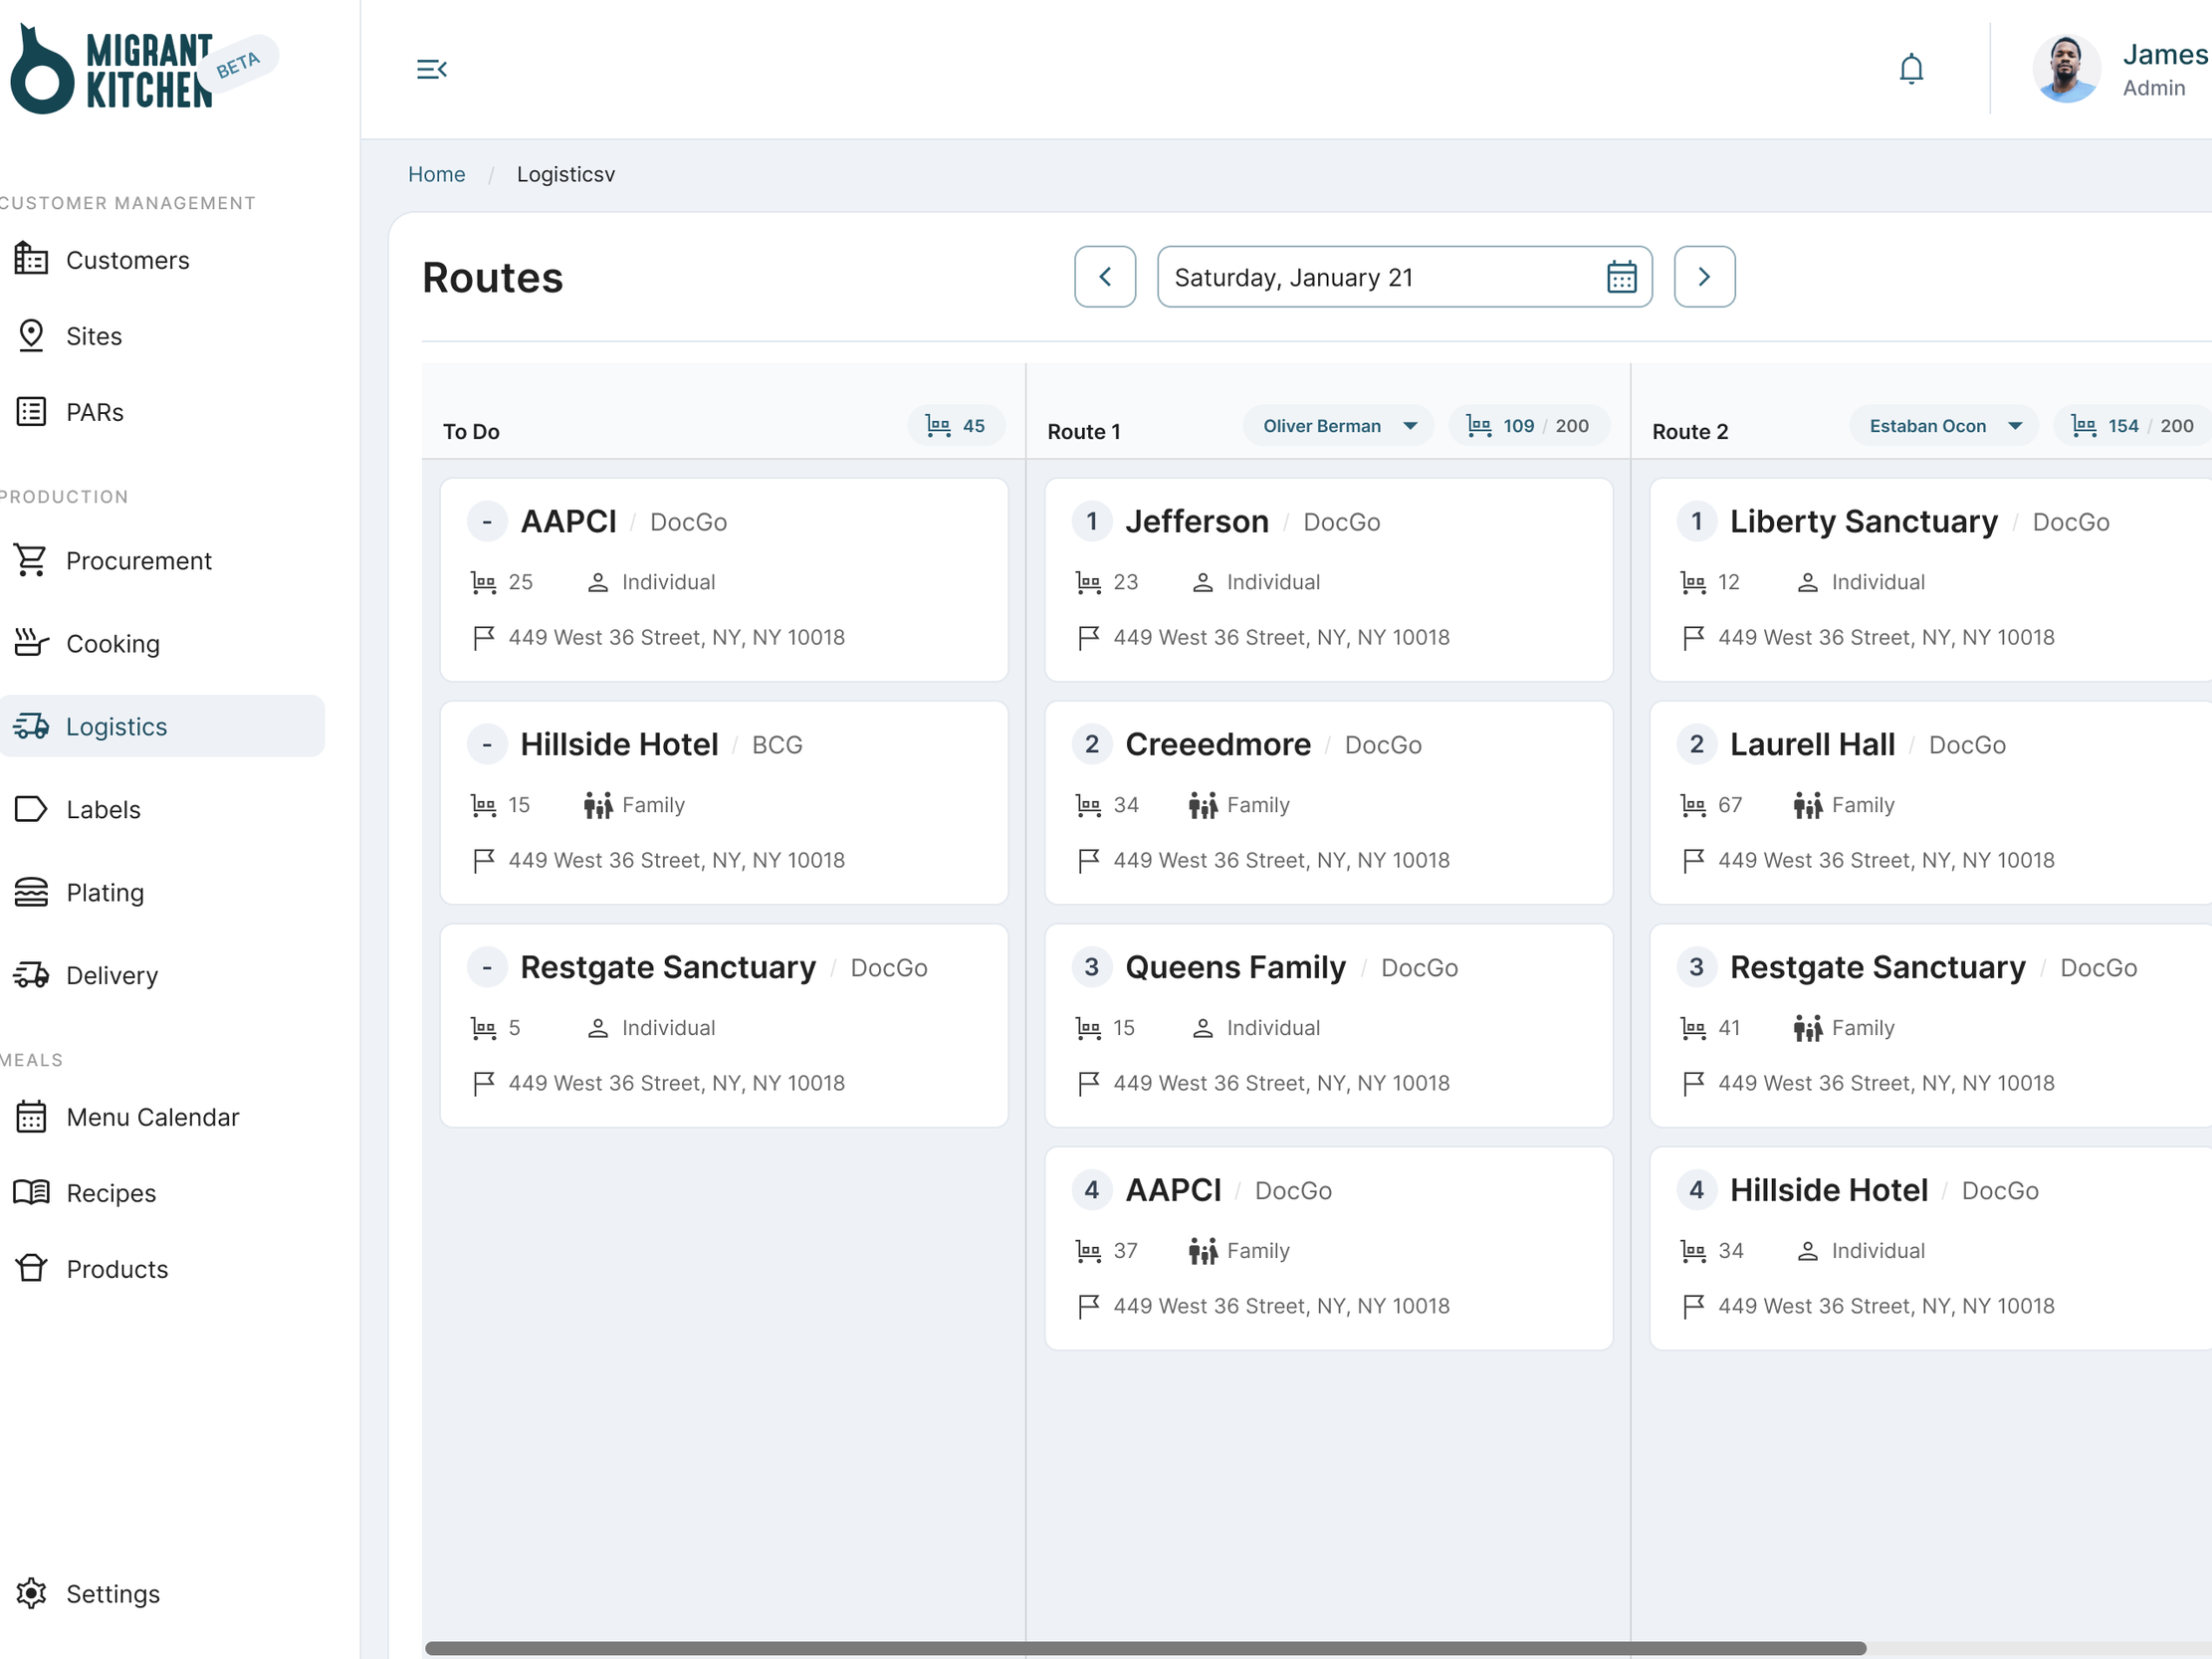Select the Creeedmore route card
The height and width of the screenshot is (1659, 2212).
(1328, 802)
